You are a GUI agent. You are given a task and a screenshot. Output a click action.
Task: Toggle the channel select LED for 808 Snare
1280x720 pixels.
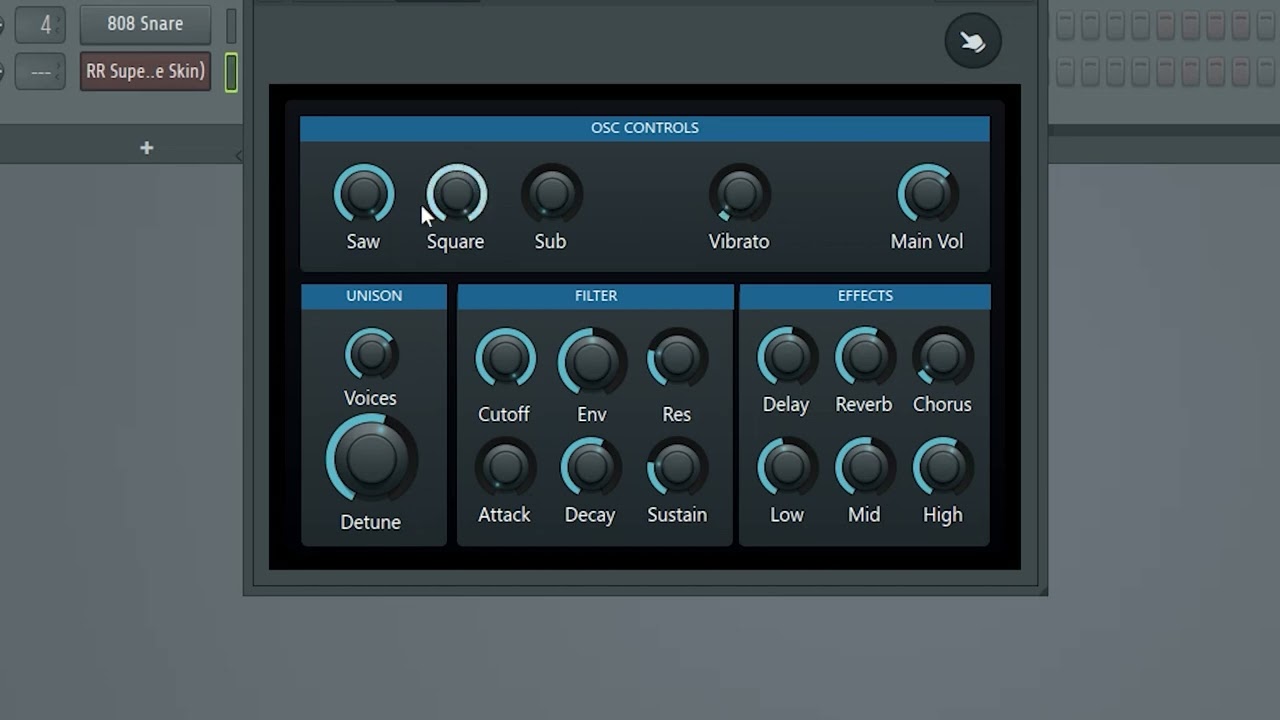tap(231, 25)
